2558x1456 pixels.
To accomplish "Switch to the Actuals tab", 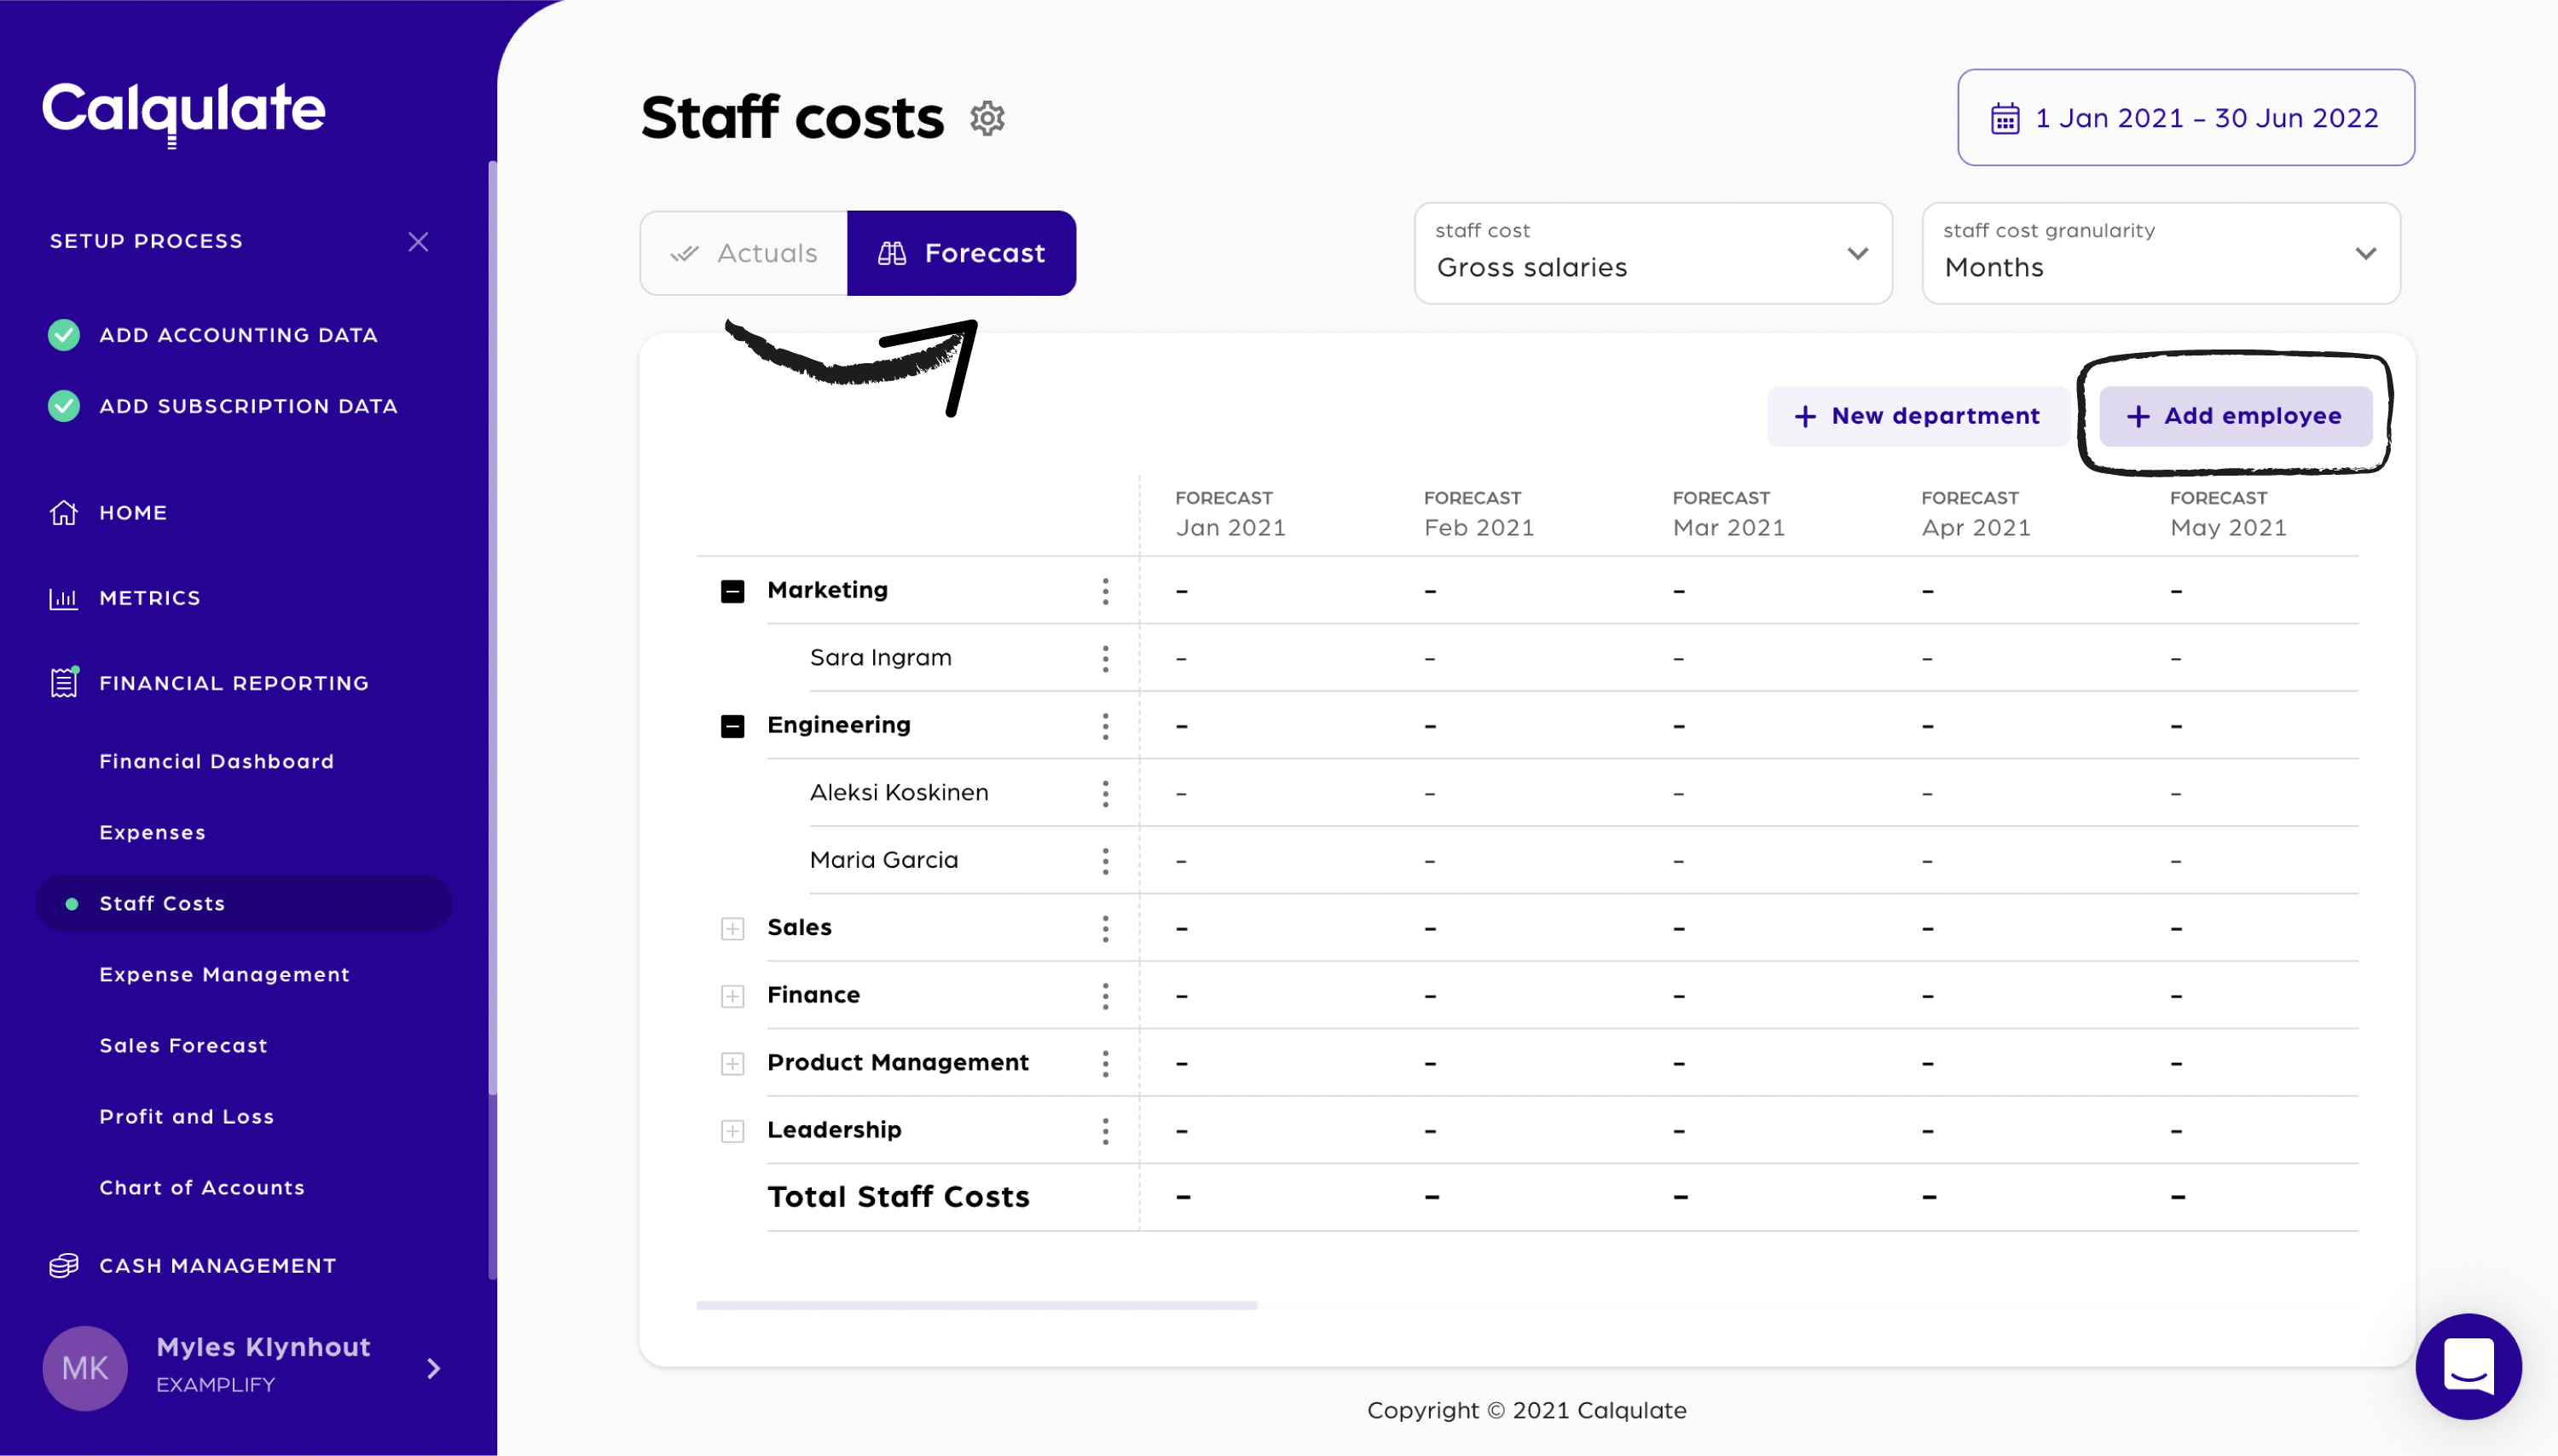I will click(x=744, y=253).
